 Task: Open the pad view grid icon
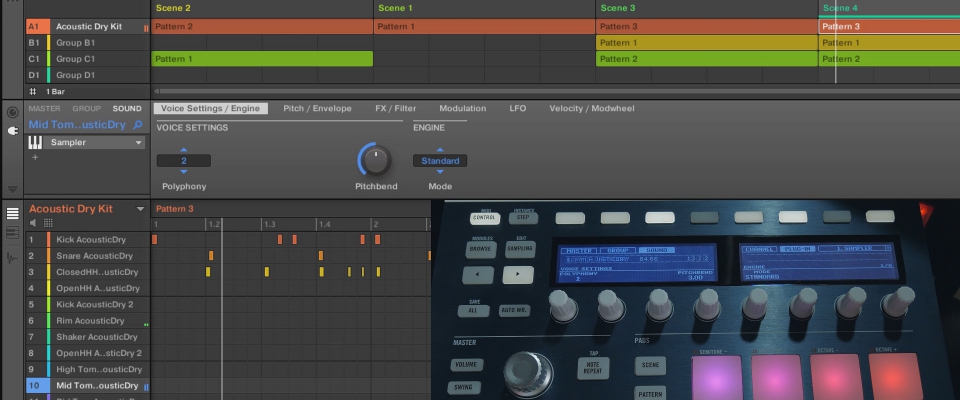(x=48, y=222)
